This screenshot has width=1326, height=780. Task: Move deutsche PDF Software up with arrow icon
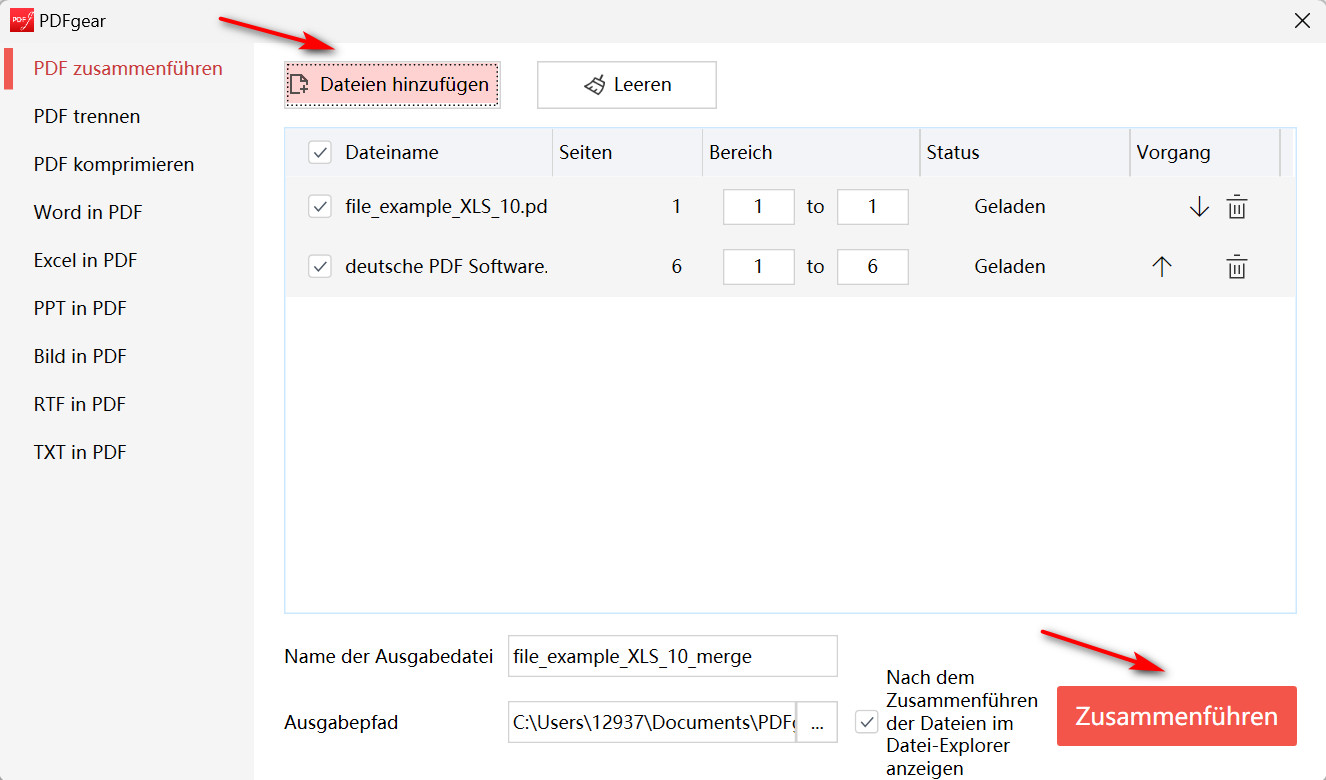click(x=1161, y=267)
